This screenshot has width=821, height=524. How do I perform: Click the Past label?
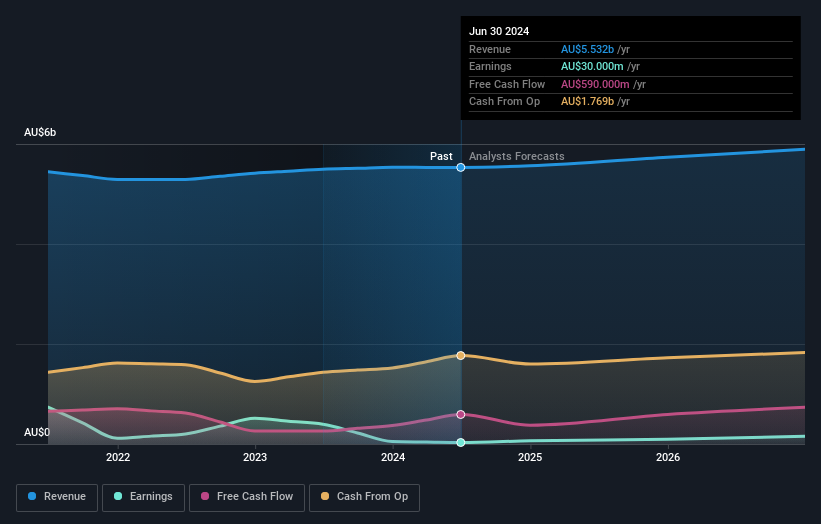pos(441,156)
